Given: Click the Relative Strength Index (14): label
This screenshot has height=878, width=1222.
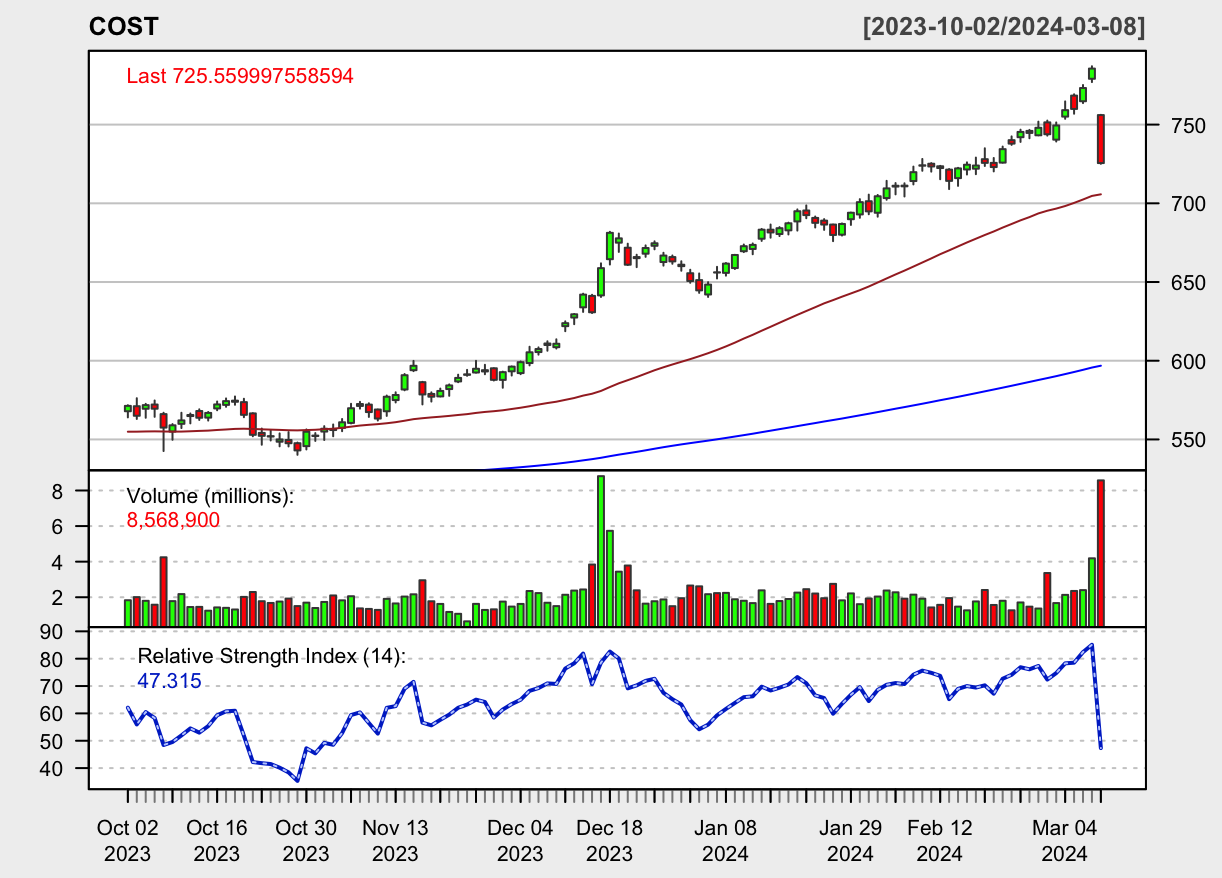Looking at the screenshot, I should point(272,657).
